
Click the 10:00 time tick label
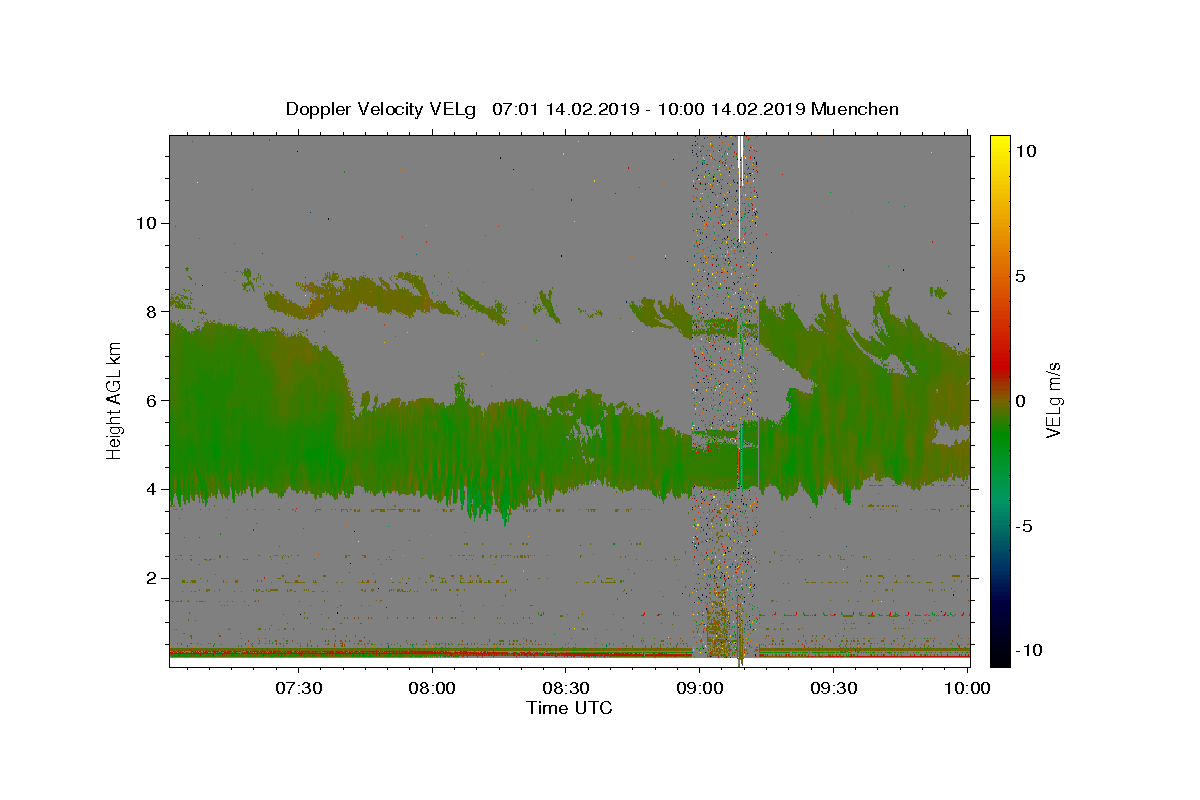[967, 688]
